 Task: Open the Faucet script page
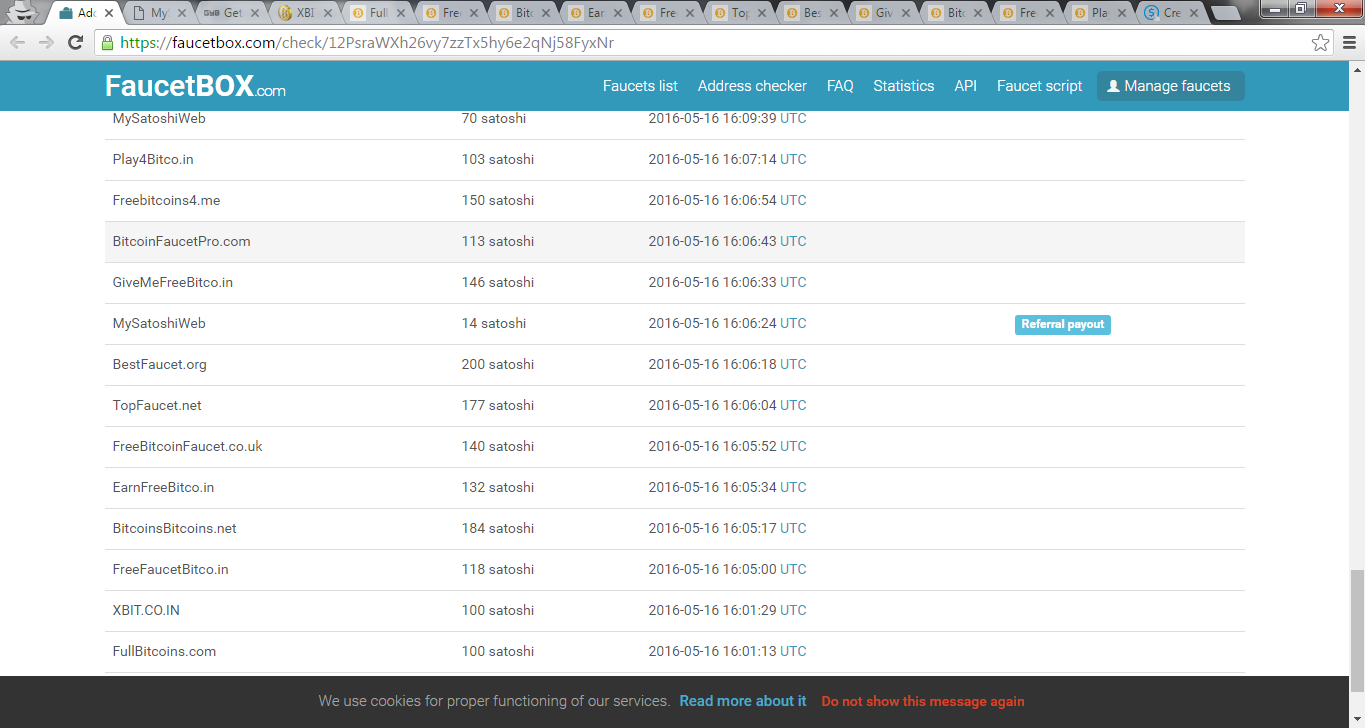(1039, 86)
